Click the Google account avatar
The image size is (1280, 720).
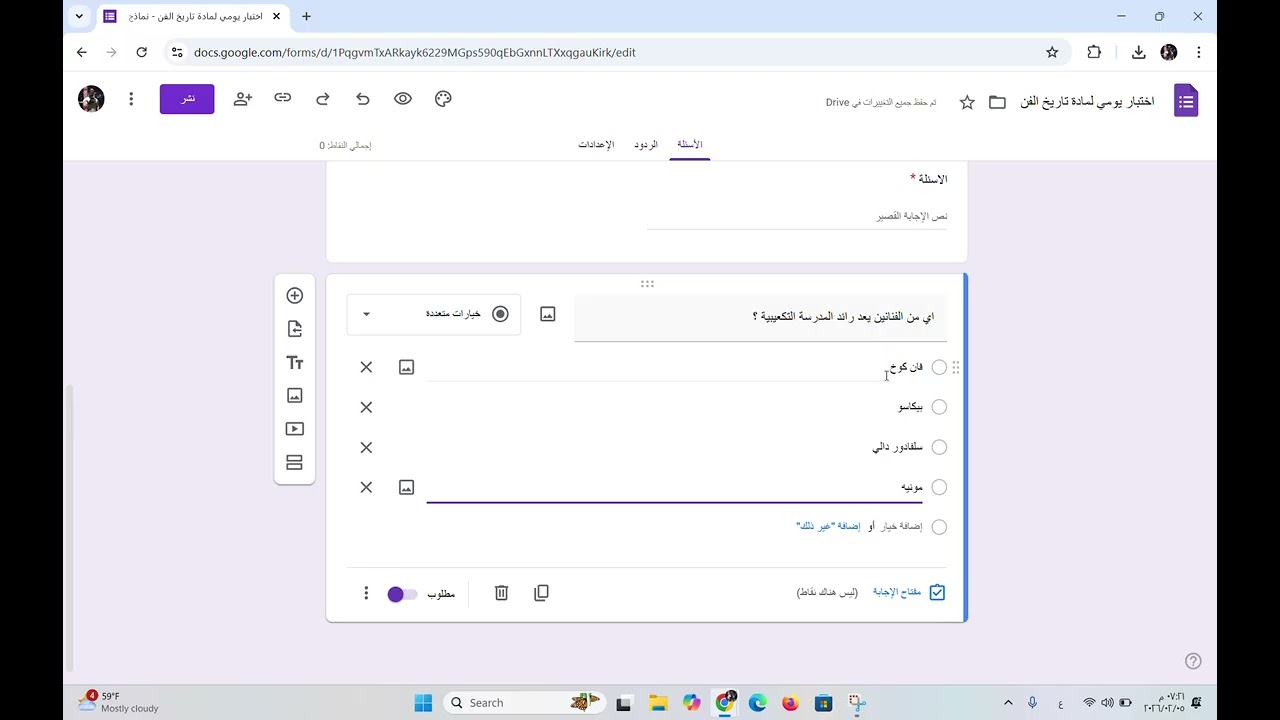(x=91, y=99)
